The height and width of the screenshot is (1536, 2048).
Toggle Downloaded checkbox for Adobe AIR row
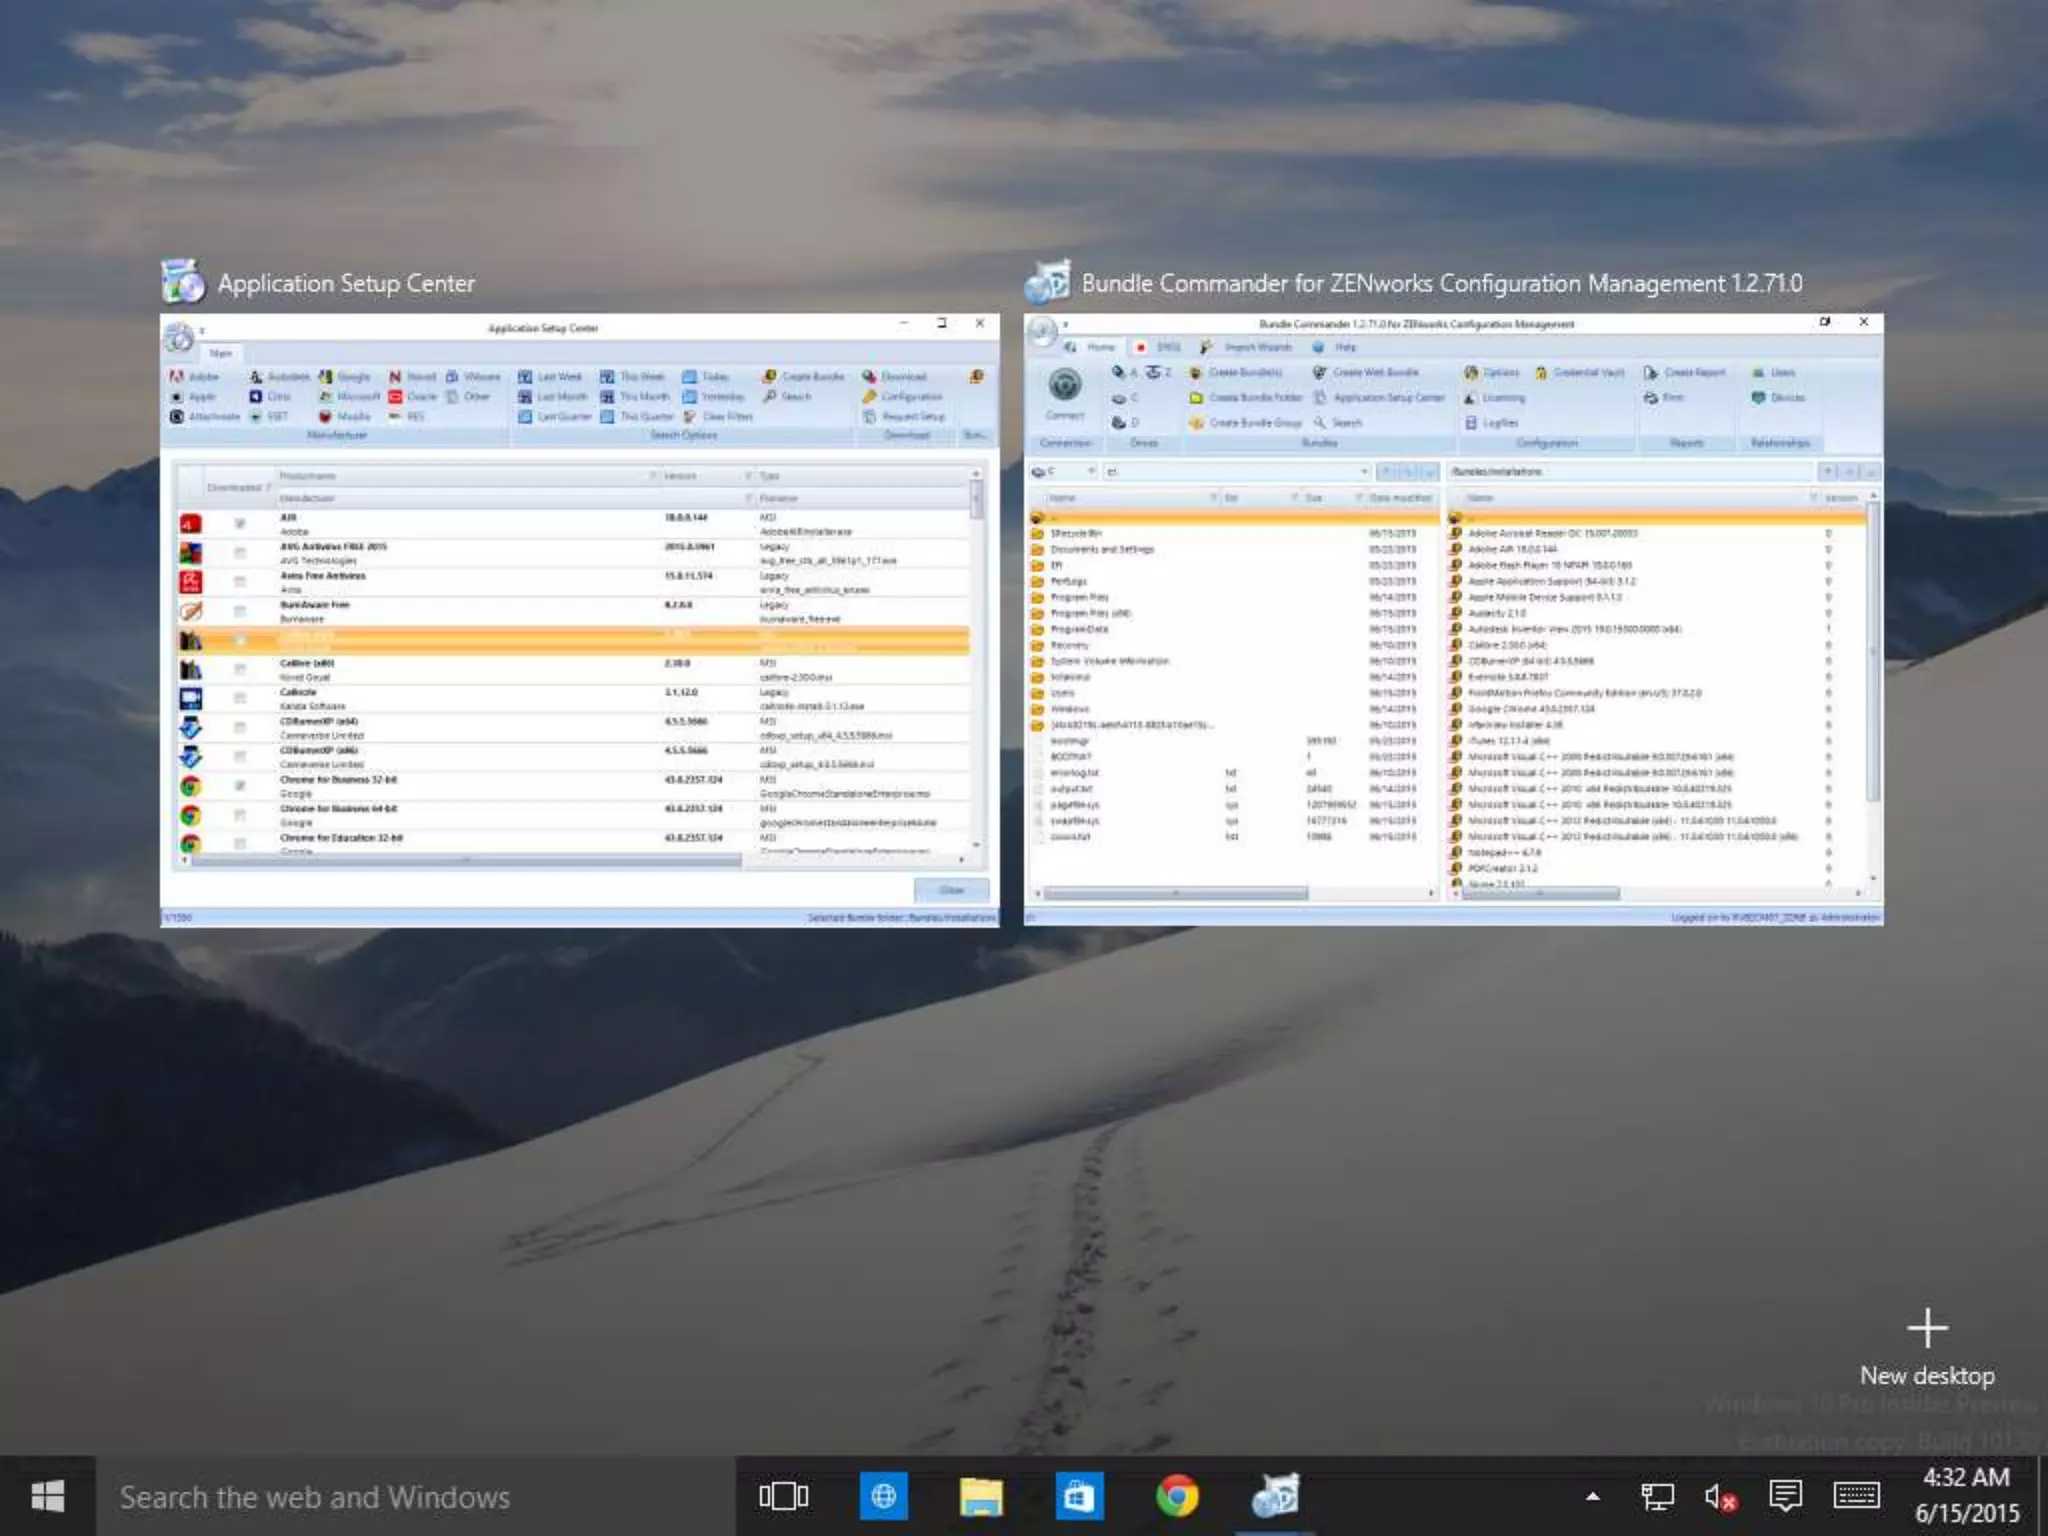point(240,524)
